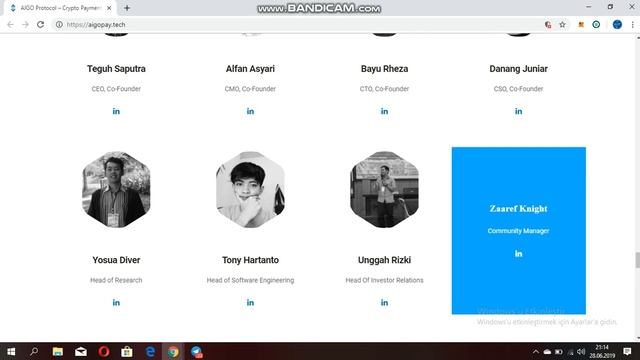640x360 pixels.
Task: Launch Microsoft Edge from the taskbar
Action: click(x=150, y=351)
